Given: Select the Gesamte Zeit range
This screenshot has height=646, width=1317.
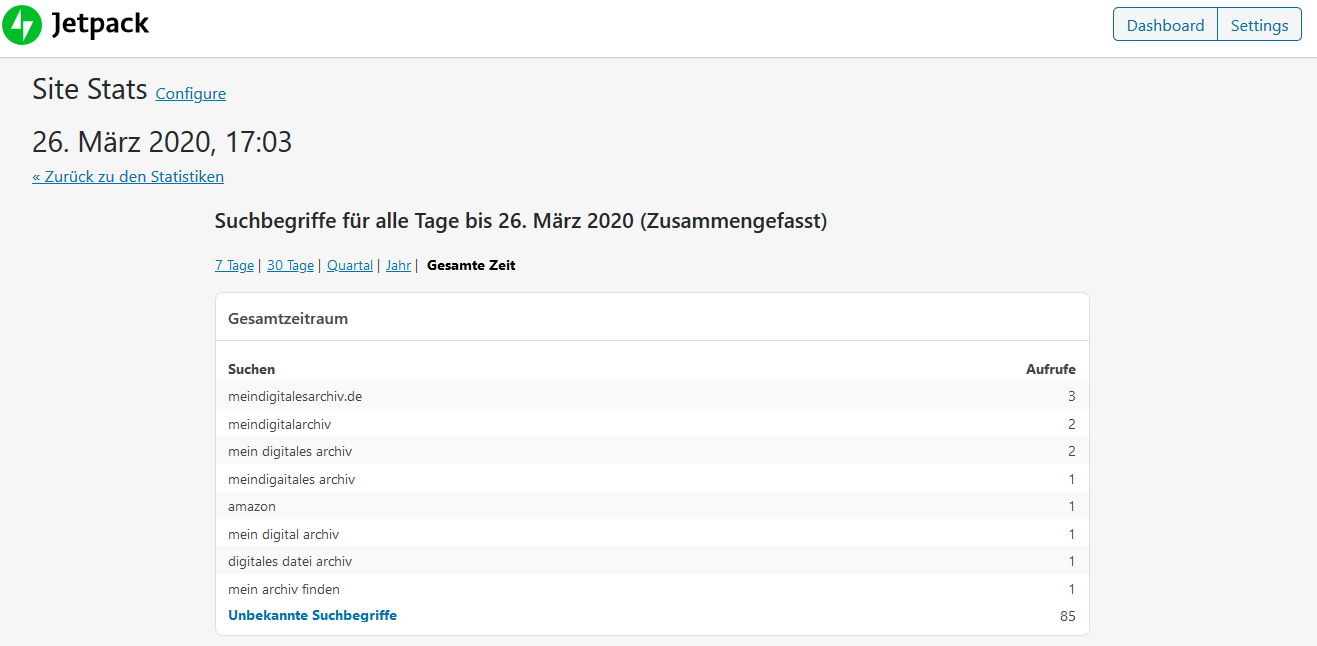Looking at the screenshot, I should point(471,266).
